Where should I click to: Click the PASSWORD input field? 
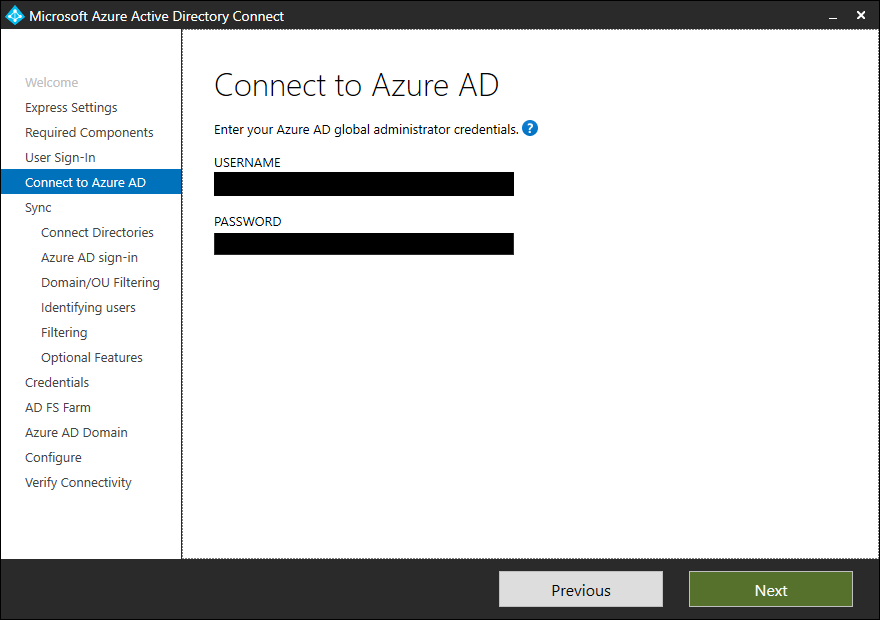click(x=364, y=244)
